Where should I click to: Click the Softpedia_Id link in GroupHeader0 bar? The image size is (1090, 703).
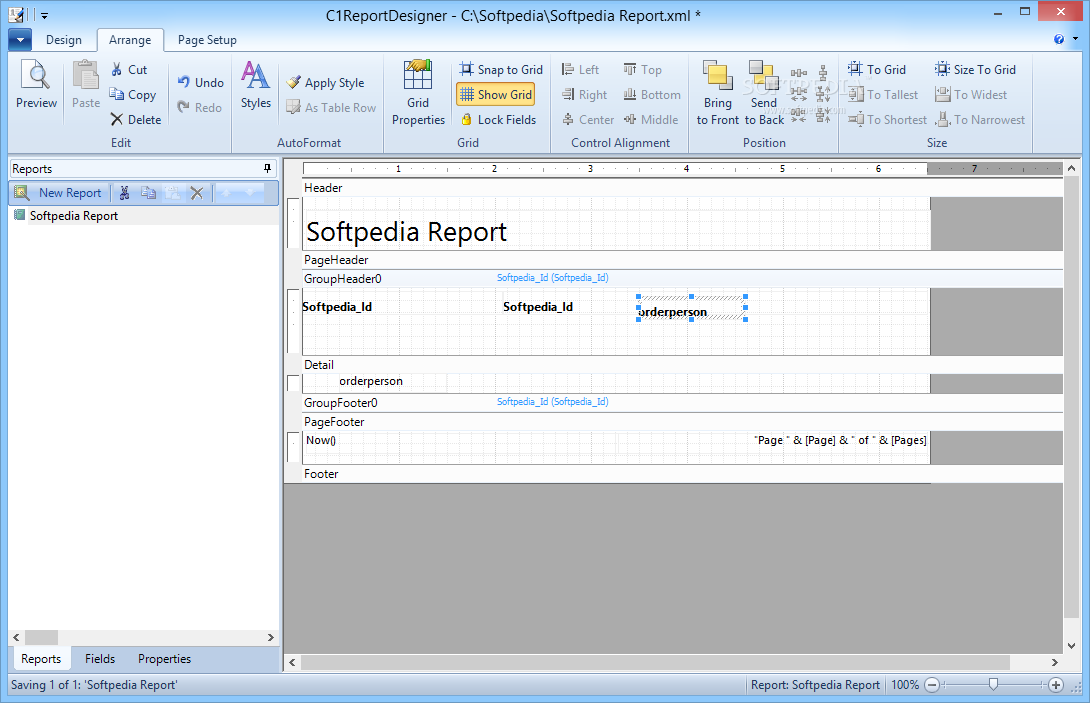coord(553,277)
